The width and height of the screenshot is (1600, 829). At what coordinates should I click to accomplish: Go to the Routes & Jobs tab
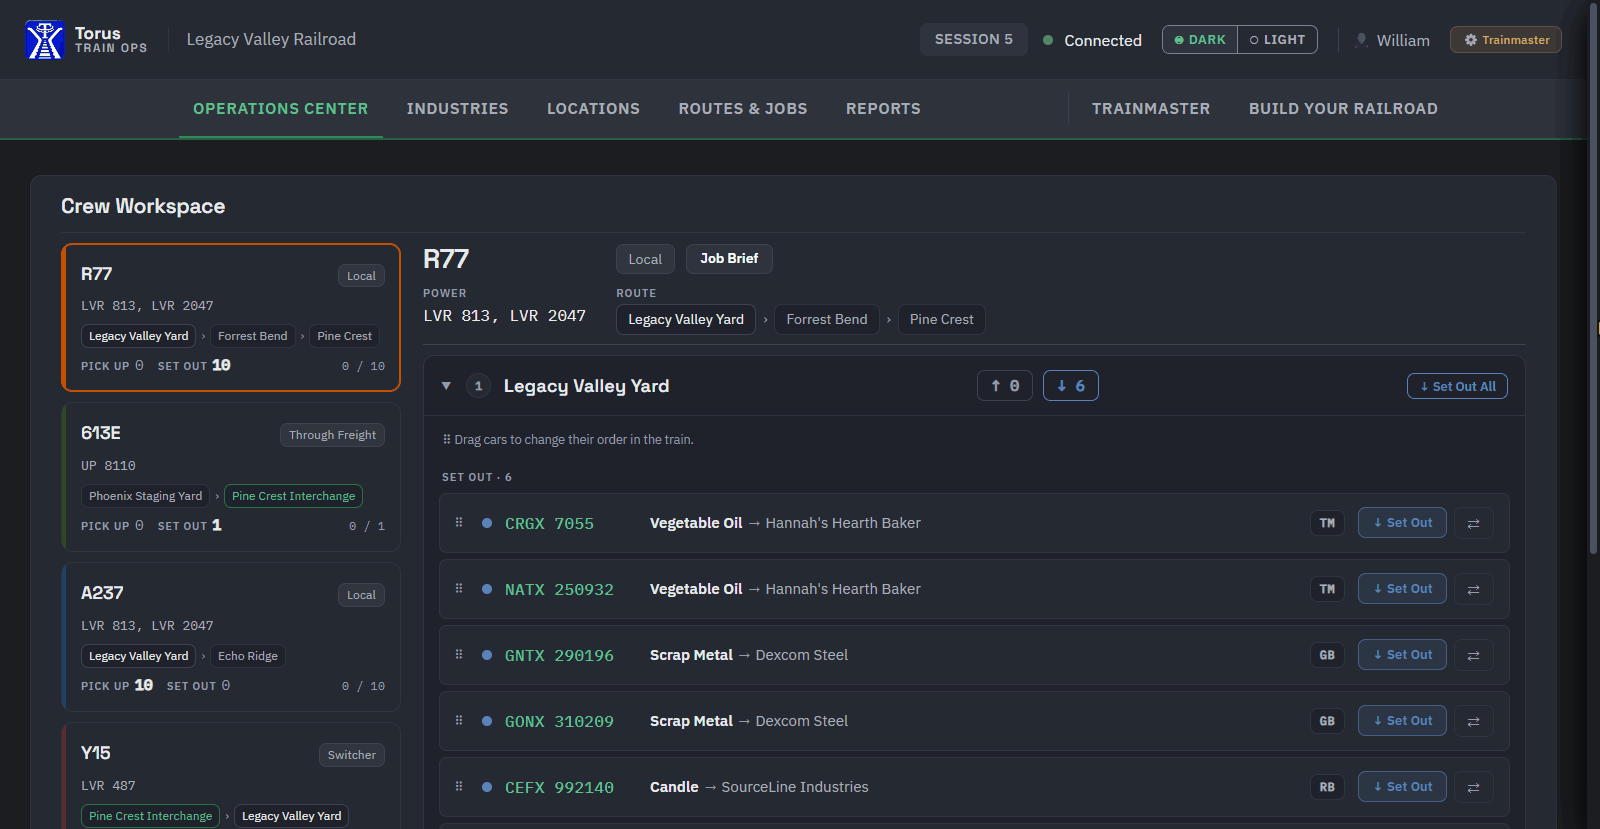click(743, 108)
